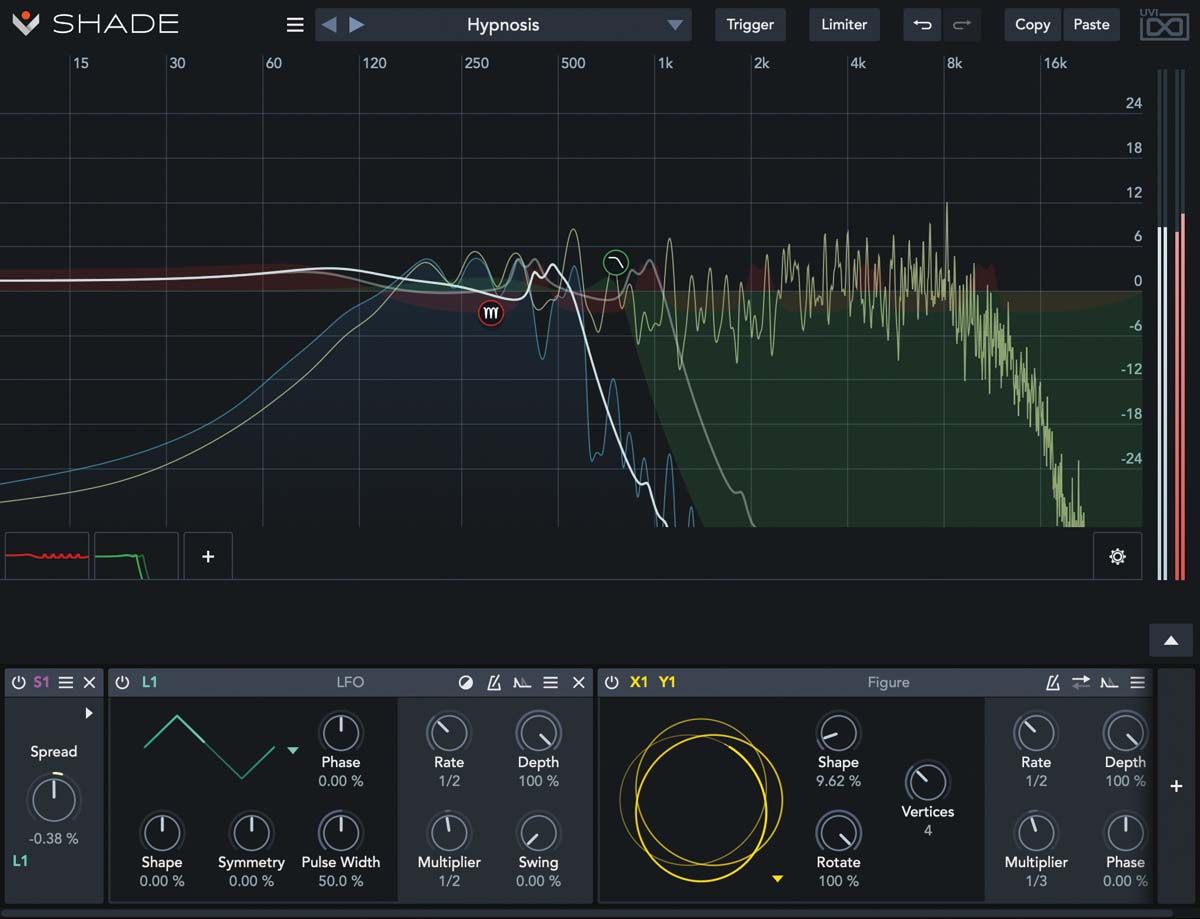Open the SHADE main hamburger menu

294,25
